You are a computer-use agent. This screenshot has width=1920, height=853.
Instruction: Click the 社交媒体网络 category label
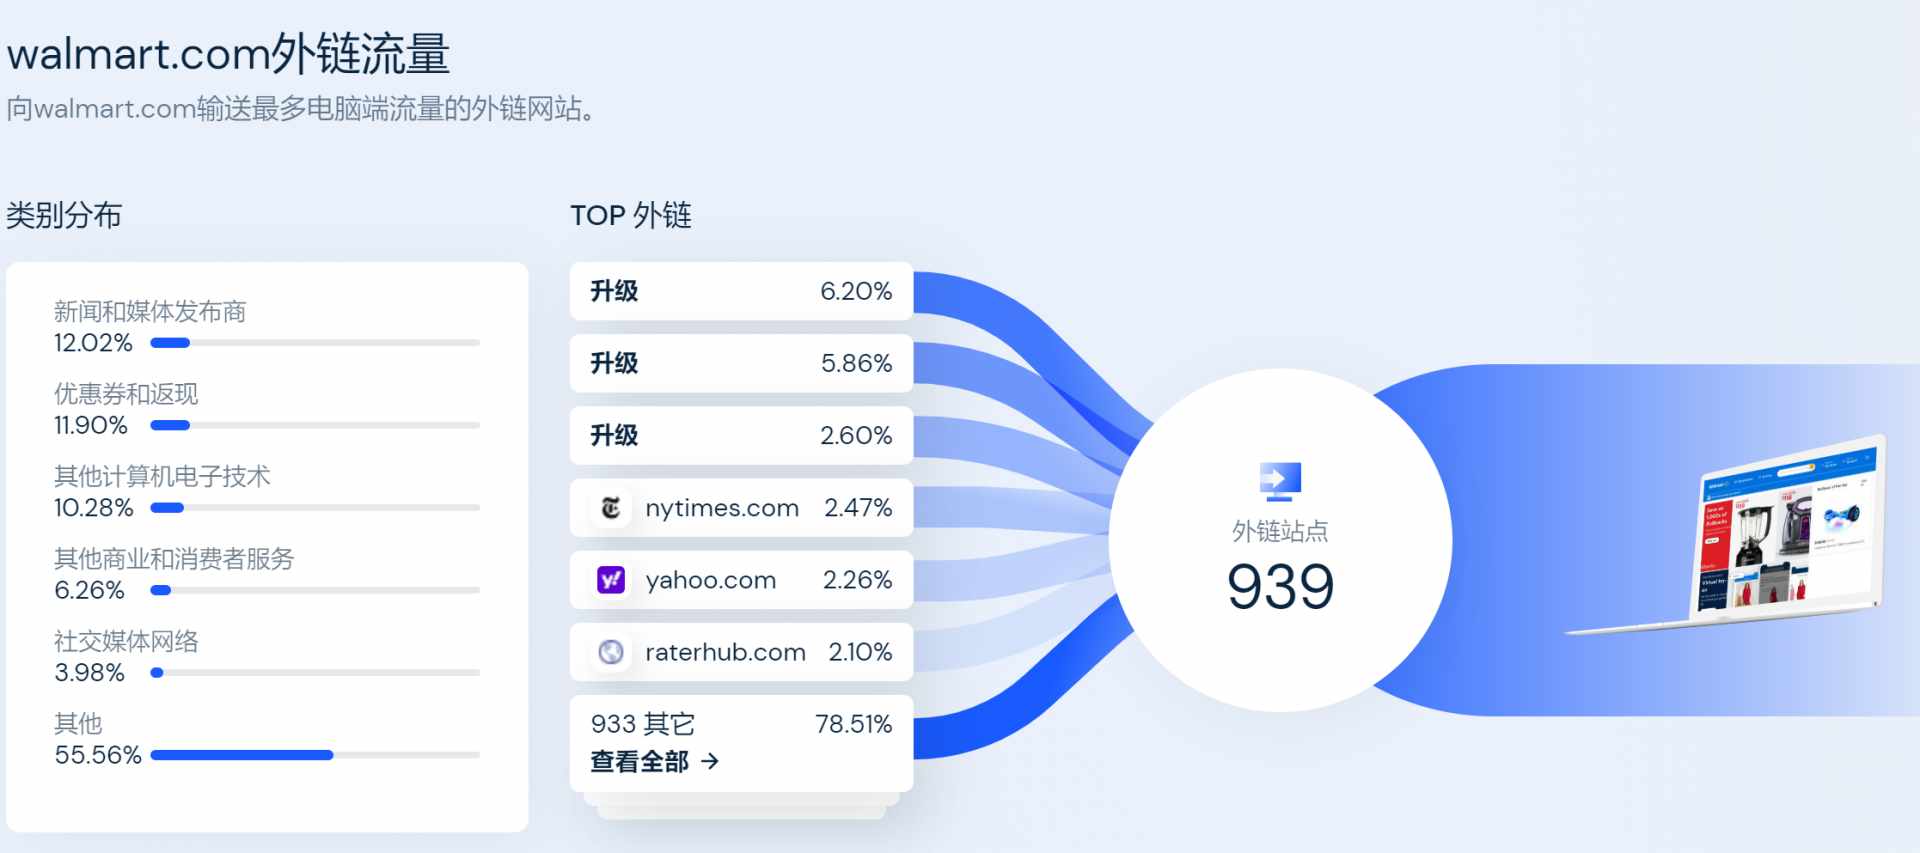pyautogui.click(x=126, y=641)
